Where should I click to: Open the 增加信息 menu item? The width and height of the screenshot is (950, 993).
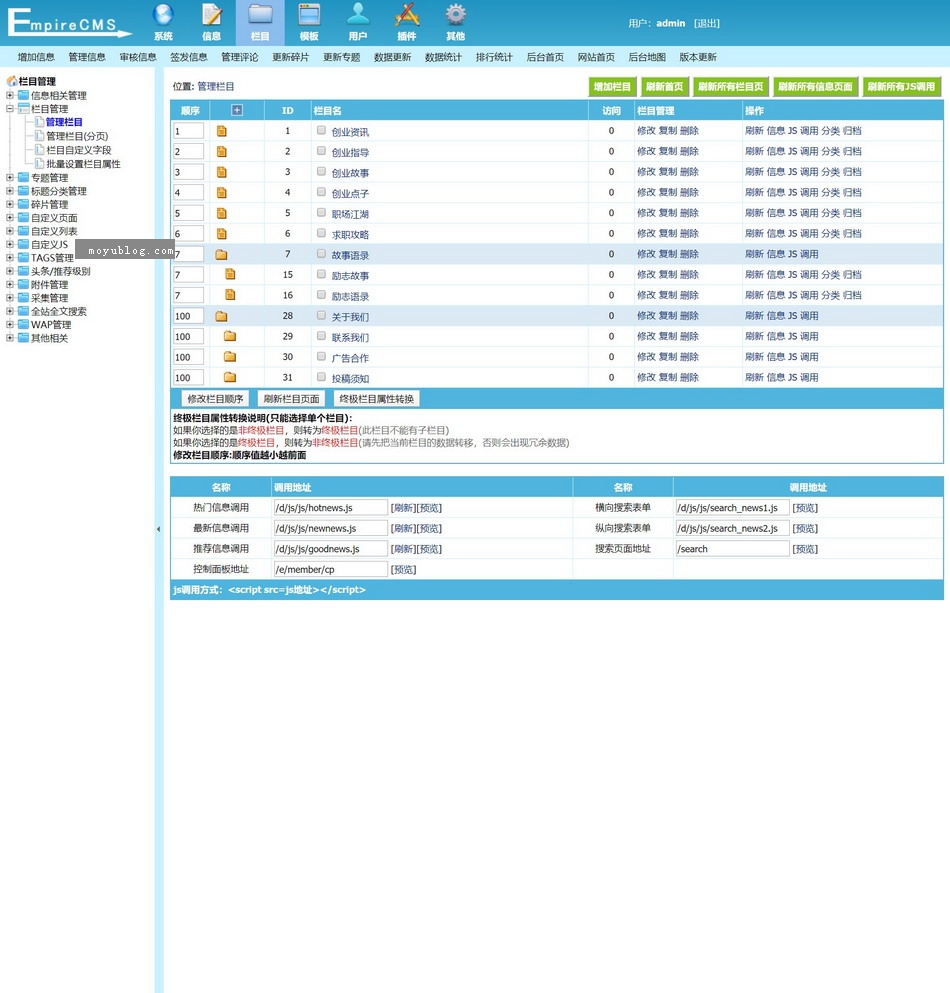tap(36, 57)
